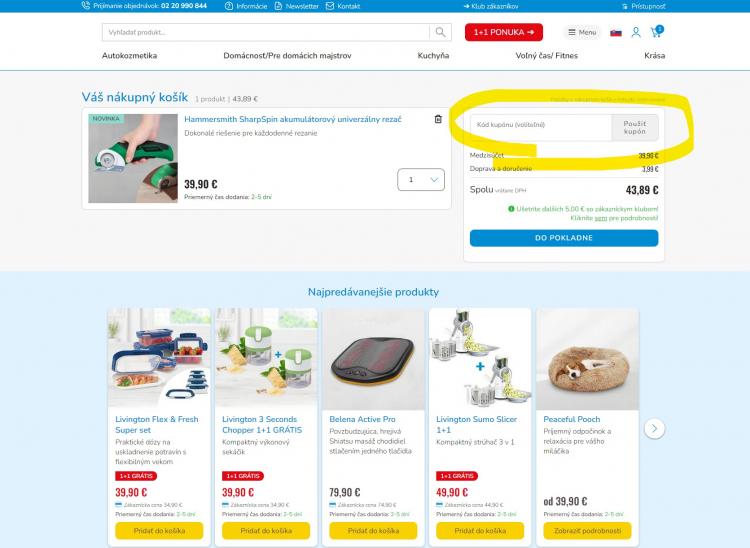This screenshot has width=750, height=548.
Task: Click the phone icon for orders
Action: point(86,6)
